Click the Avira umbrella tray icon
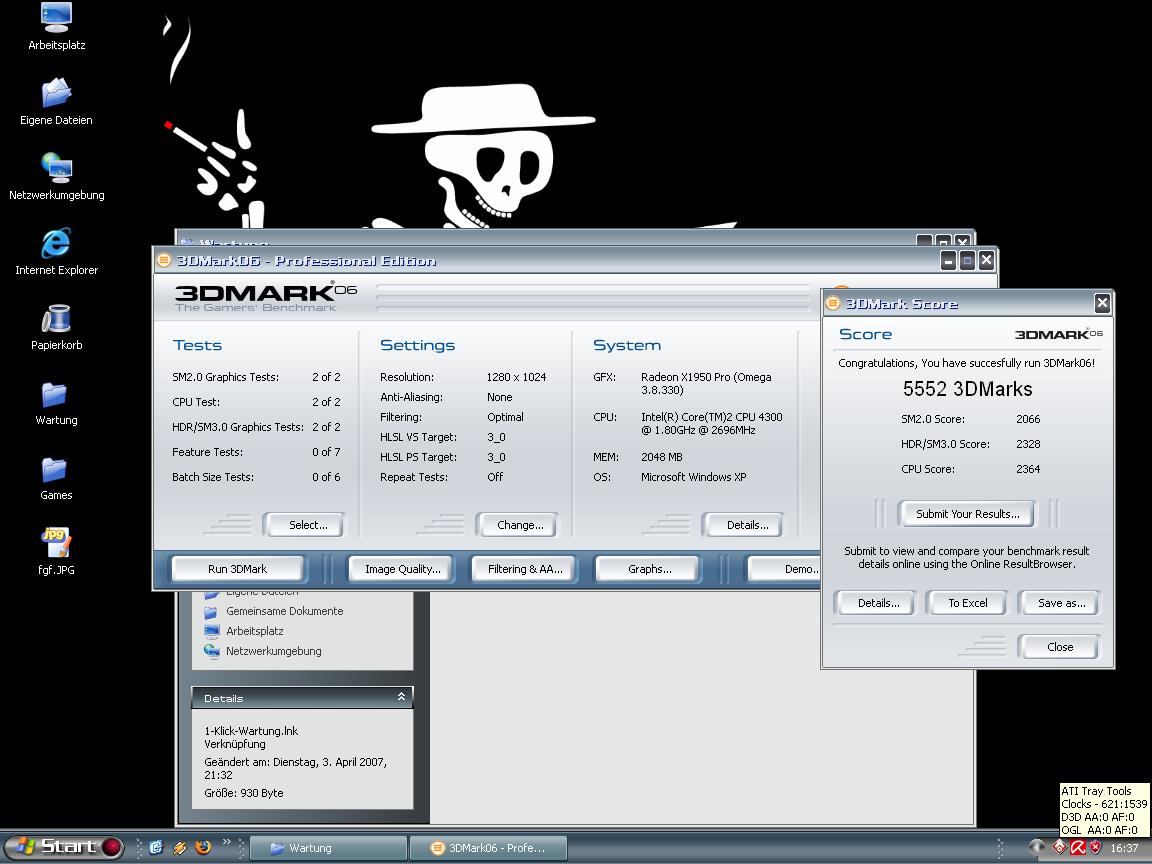Image resolution: width=1152 pixels, height=864 pixels. pyautogui.click(x=1077, y=847)
